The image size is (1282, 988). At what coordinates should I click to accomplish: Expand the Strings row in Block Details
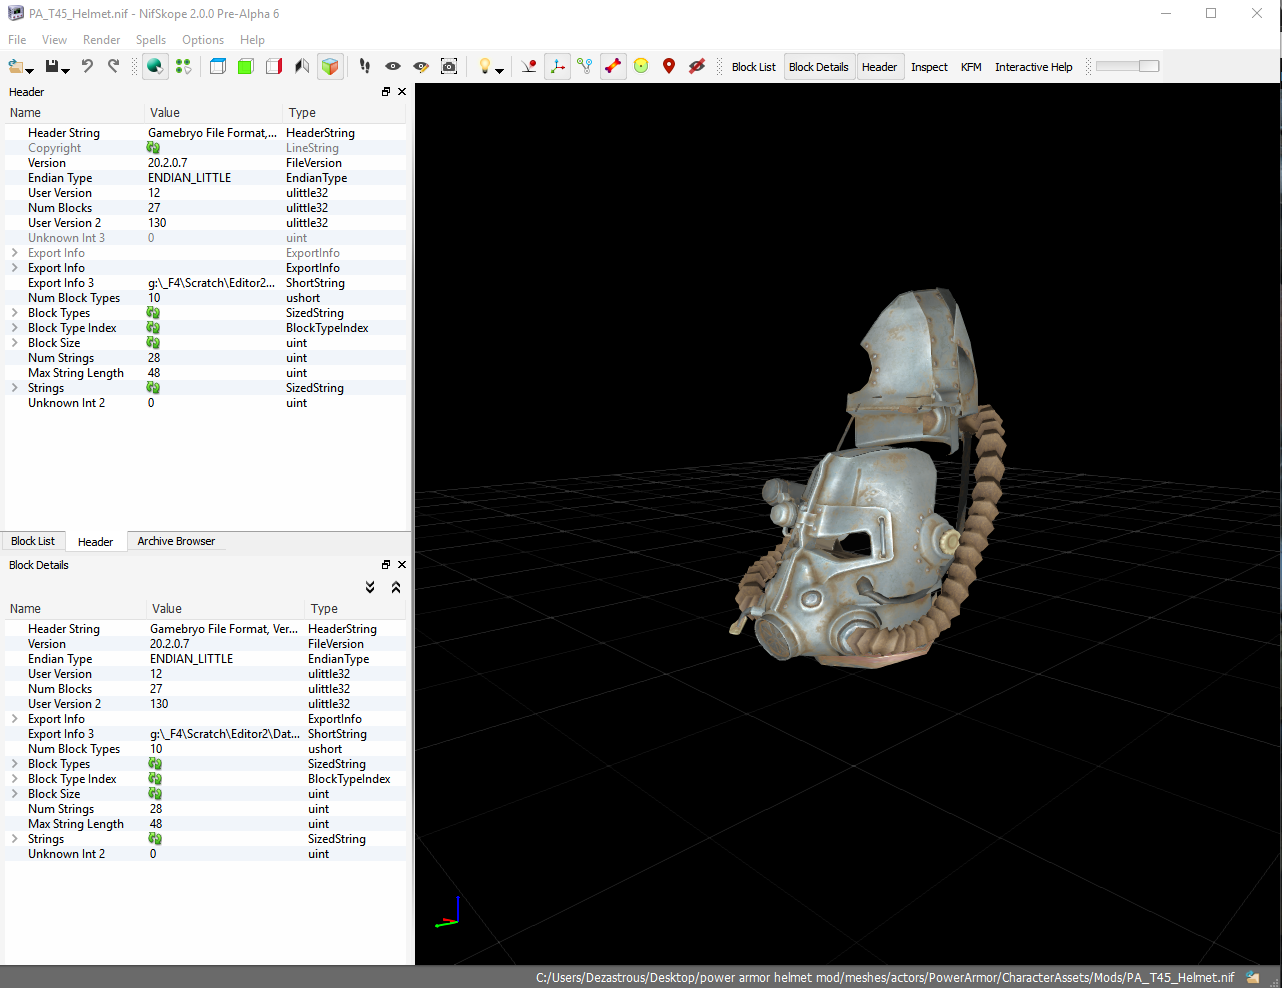coord(15,839)
